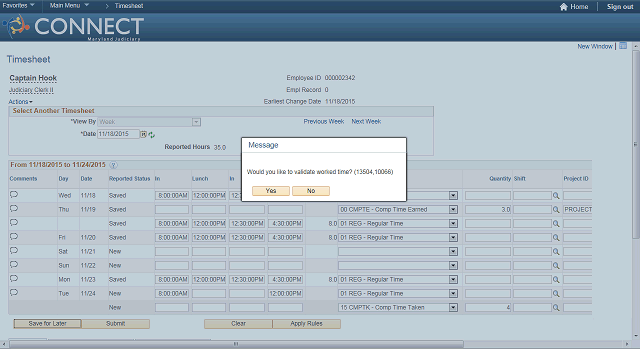
Task: Click the lookup magnifier in Tue 11/24 row
Action: (x=556, y=294)
